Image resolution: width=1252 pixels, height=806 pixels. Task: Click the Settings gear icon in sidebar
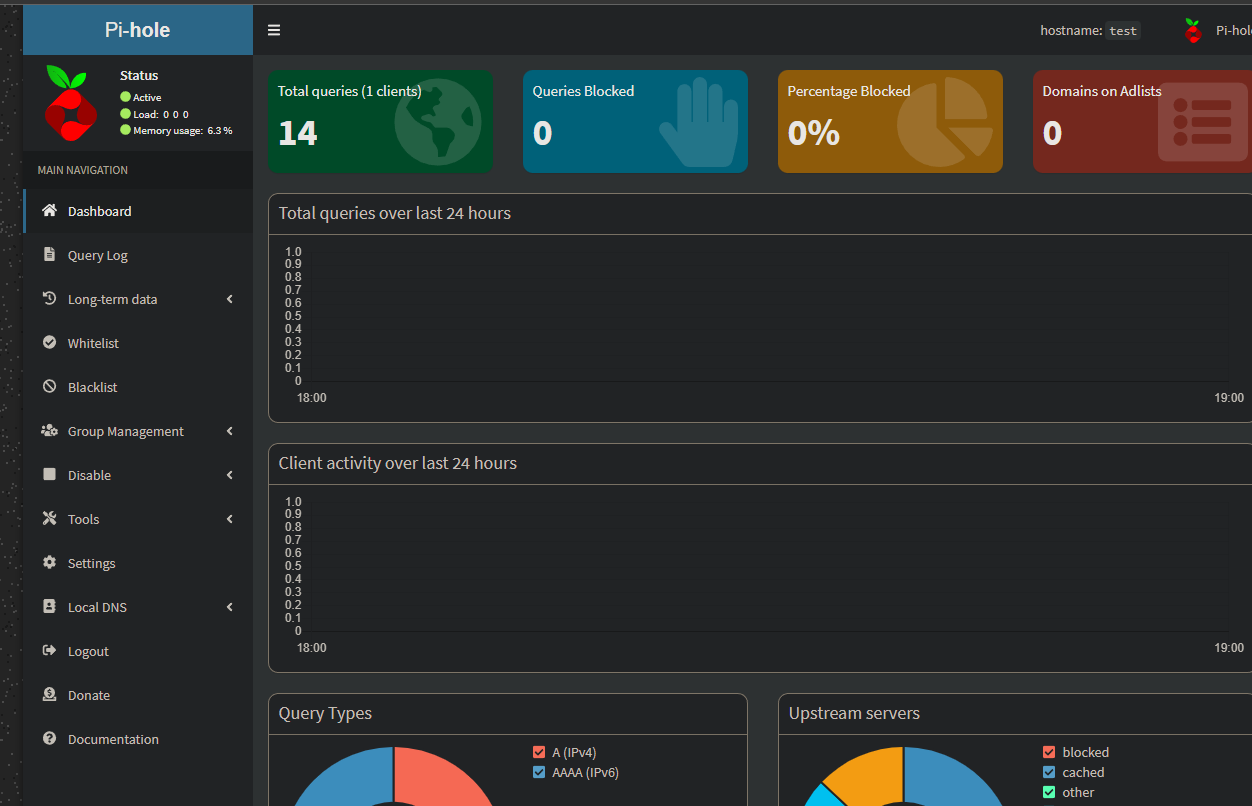coord(49,563)
